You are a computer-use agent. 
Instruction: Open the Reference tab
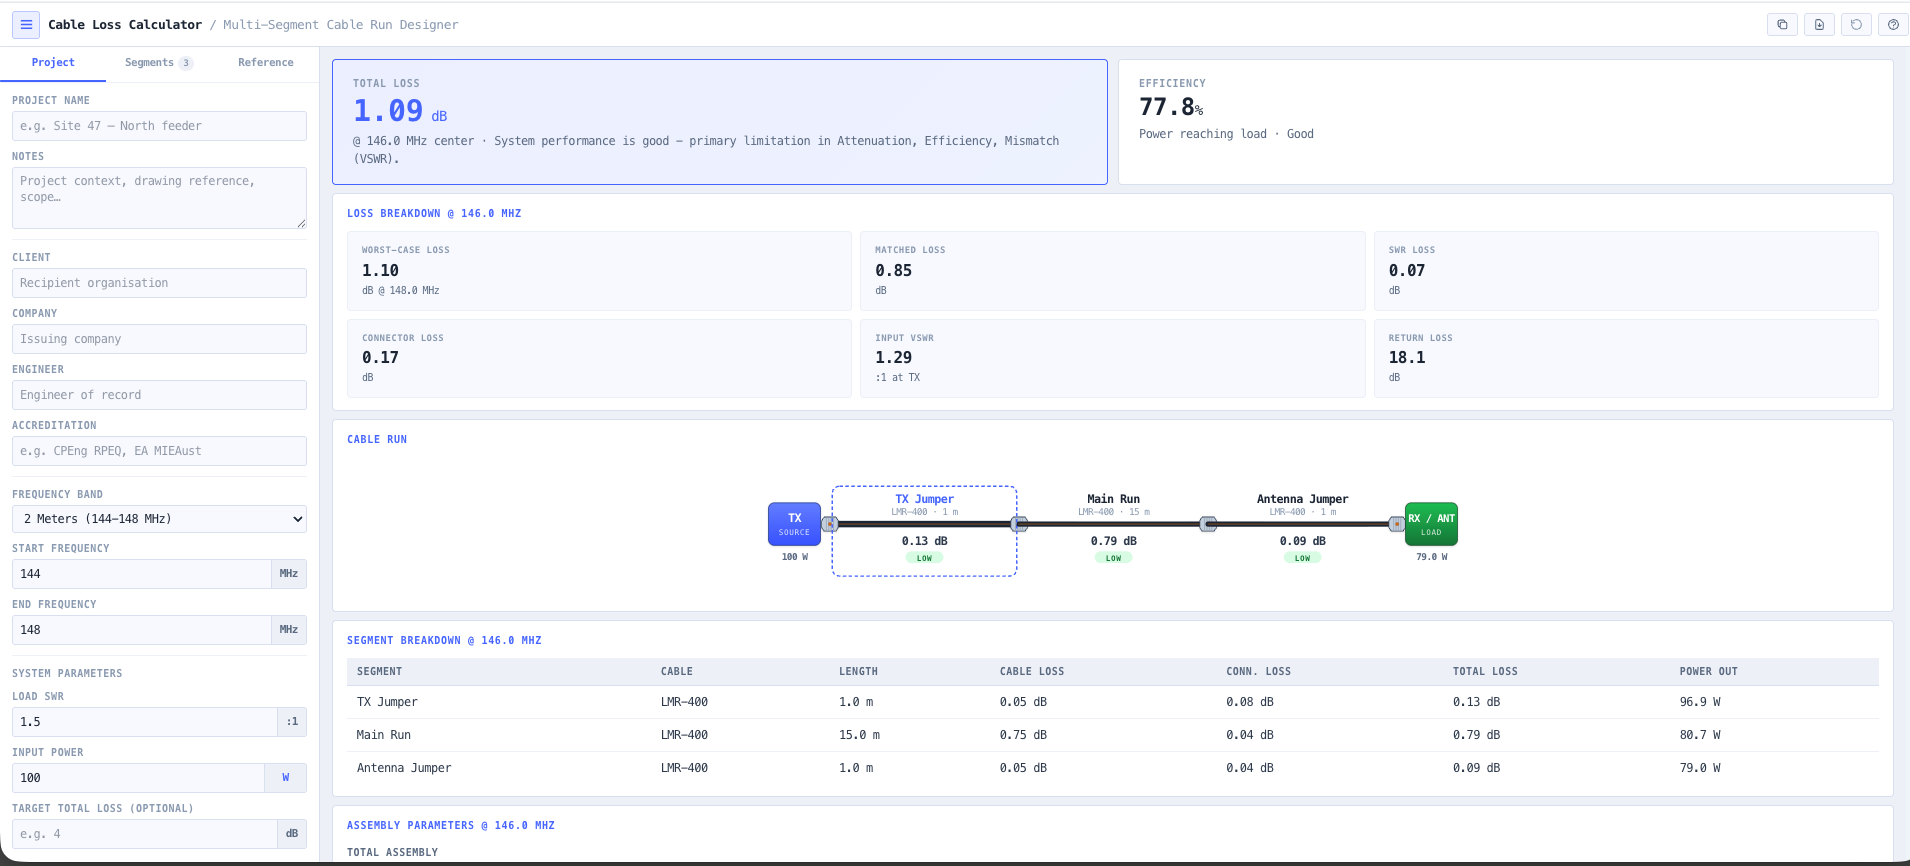(266, 63)
